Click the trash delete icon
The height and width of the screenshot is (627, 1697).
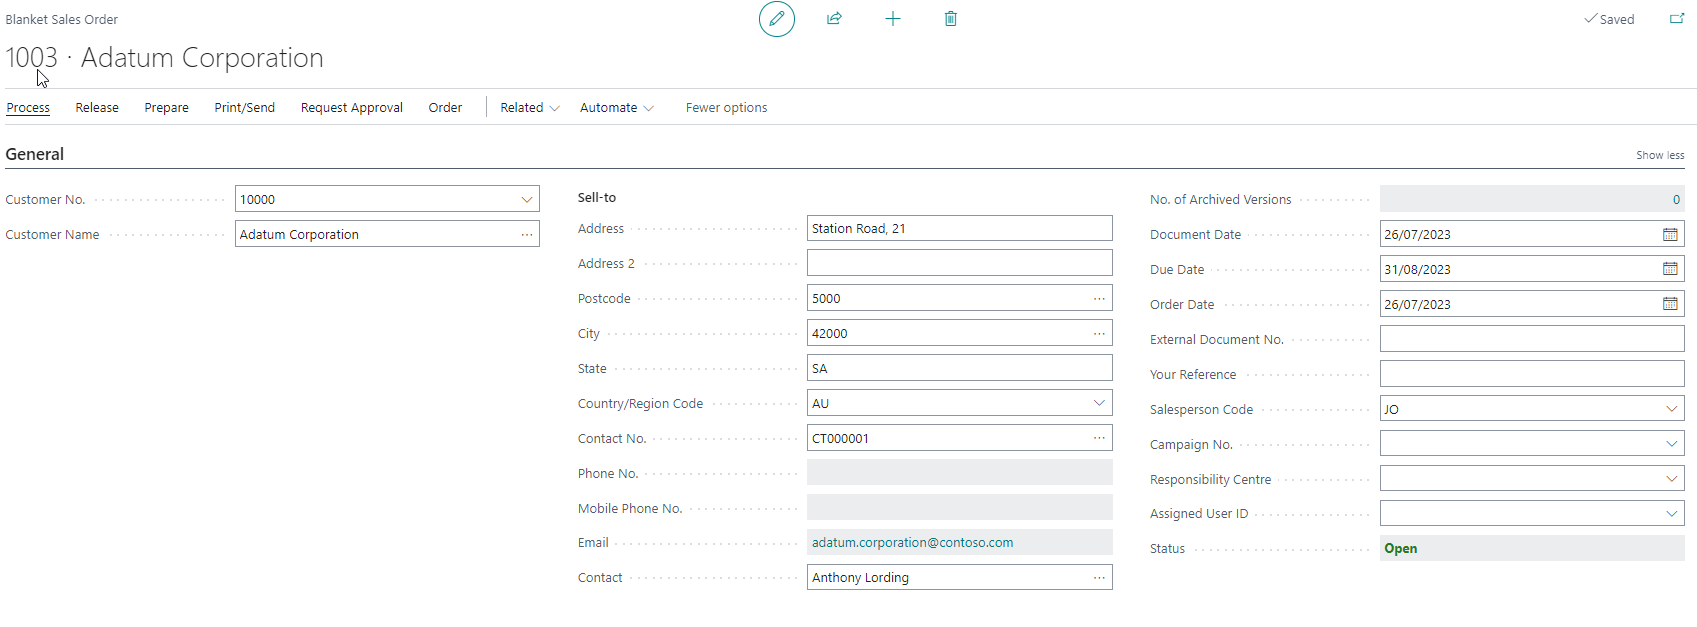950,19
